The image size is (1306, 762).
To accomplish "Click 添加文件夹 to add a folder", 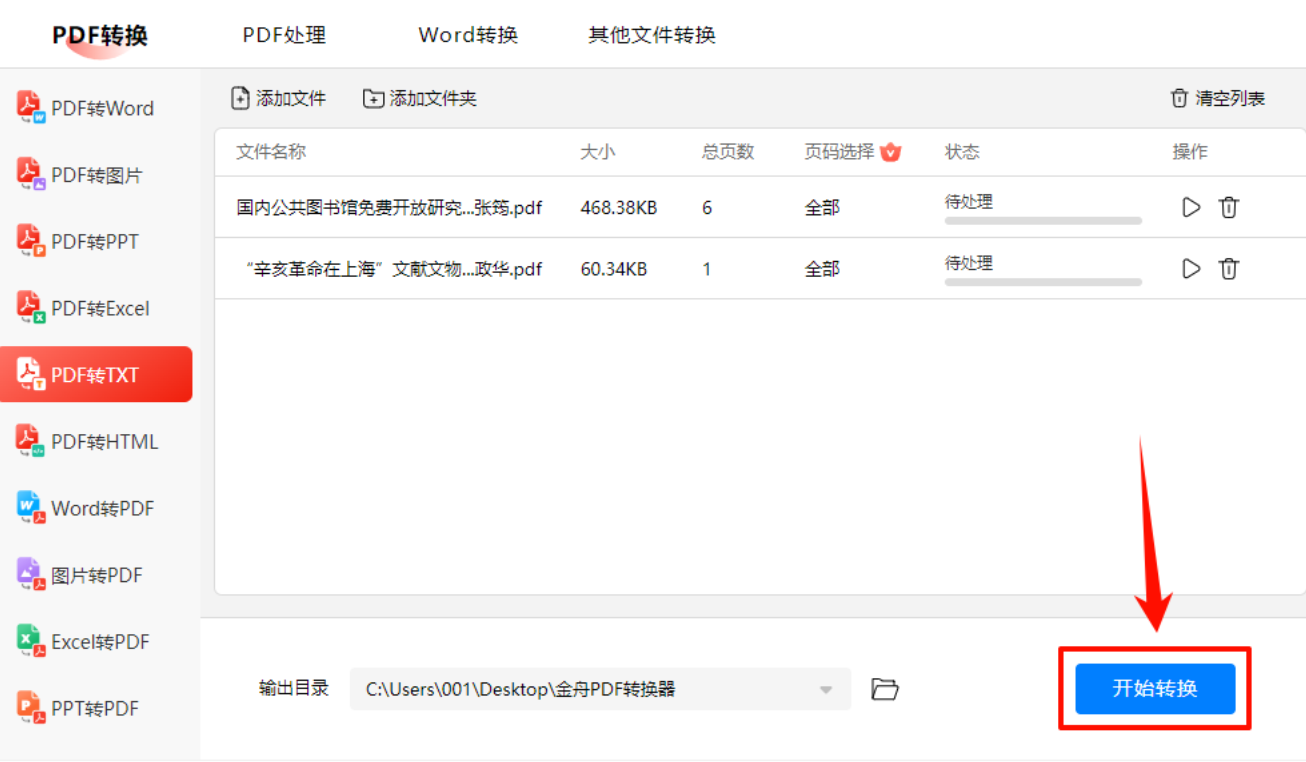I will [420, 98].
